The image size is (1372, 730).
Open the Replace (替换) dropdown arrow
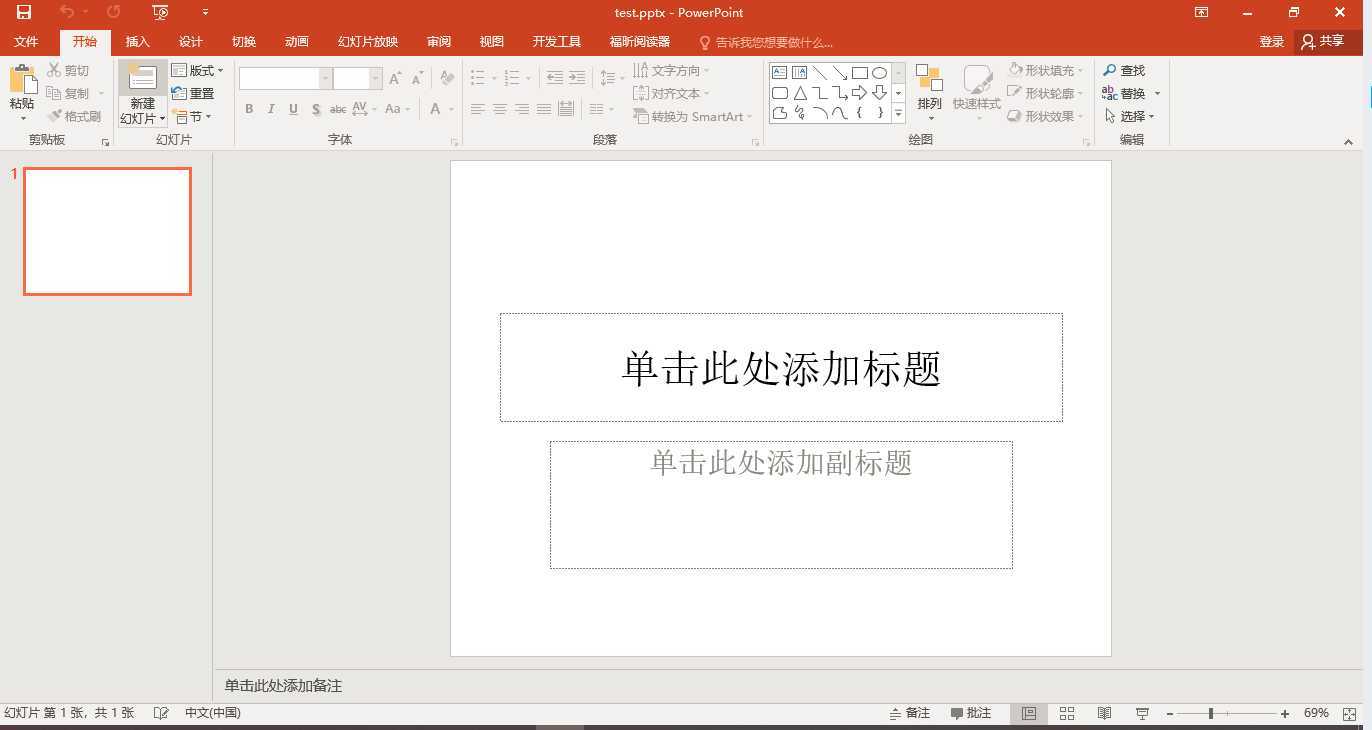[1158, 93]
